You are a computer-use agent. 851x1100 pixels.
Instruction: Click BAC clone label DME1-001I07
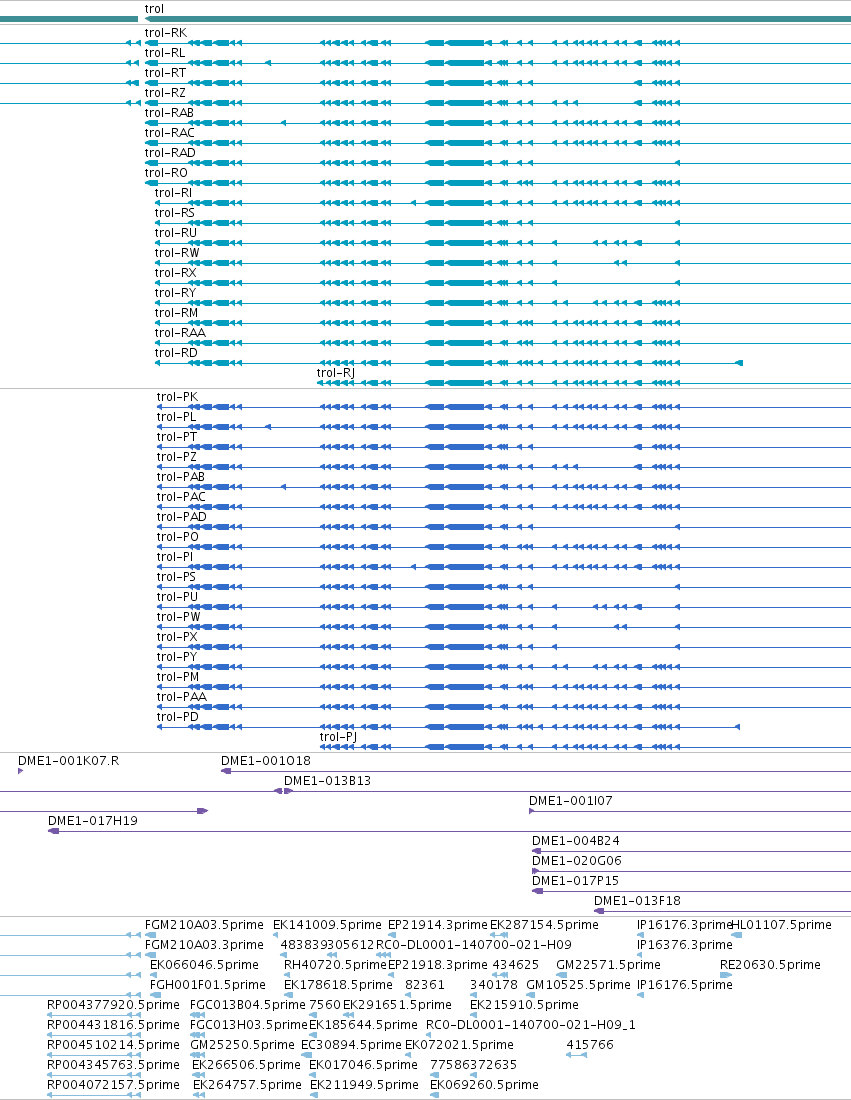pyautogui.click(x=570, y=801)
